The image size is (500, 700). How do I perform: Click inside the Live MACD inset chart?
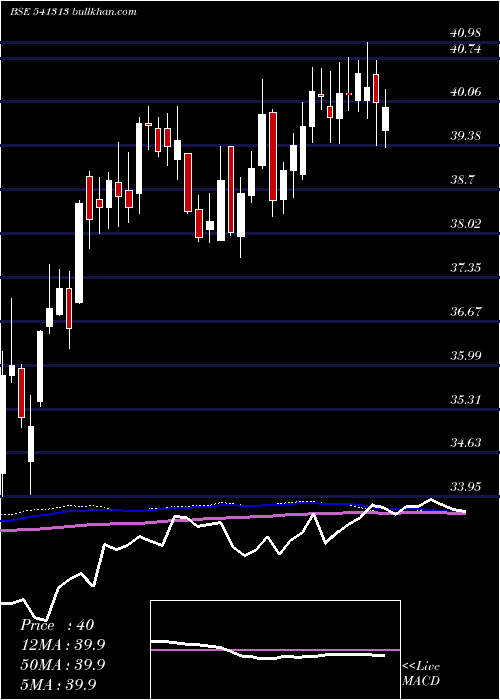pos(275,650)
